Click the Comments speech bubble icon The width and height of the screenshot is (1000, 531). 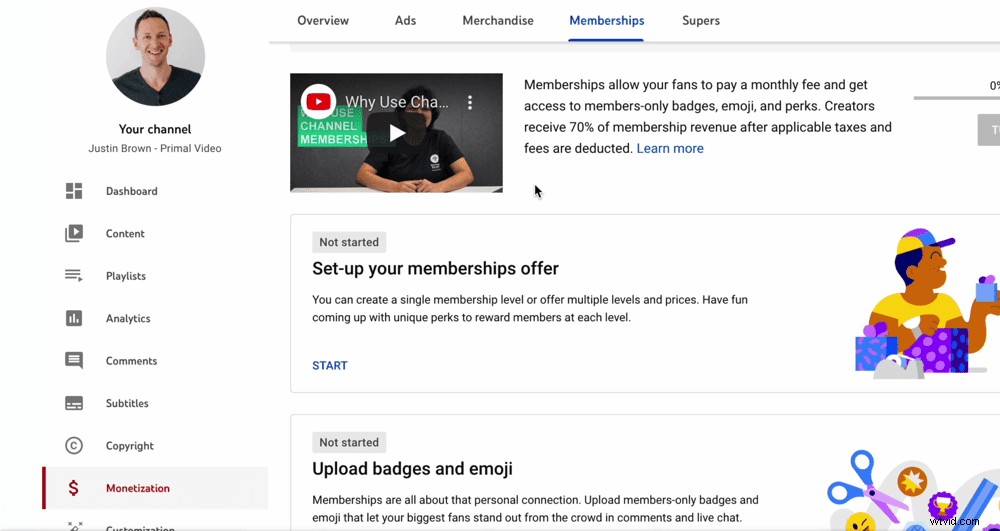74,361
